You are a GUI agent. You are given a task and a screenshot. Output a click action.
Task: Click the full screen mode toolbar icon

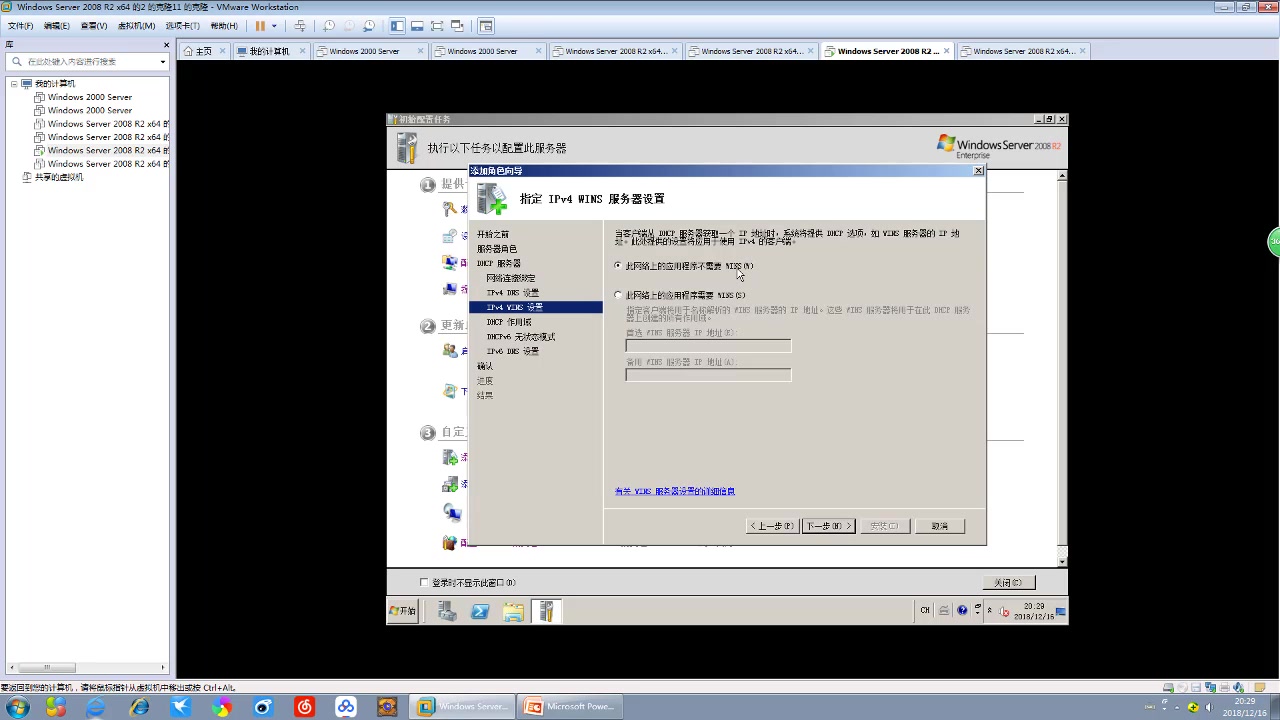(437, 25)
